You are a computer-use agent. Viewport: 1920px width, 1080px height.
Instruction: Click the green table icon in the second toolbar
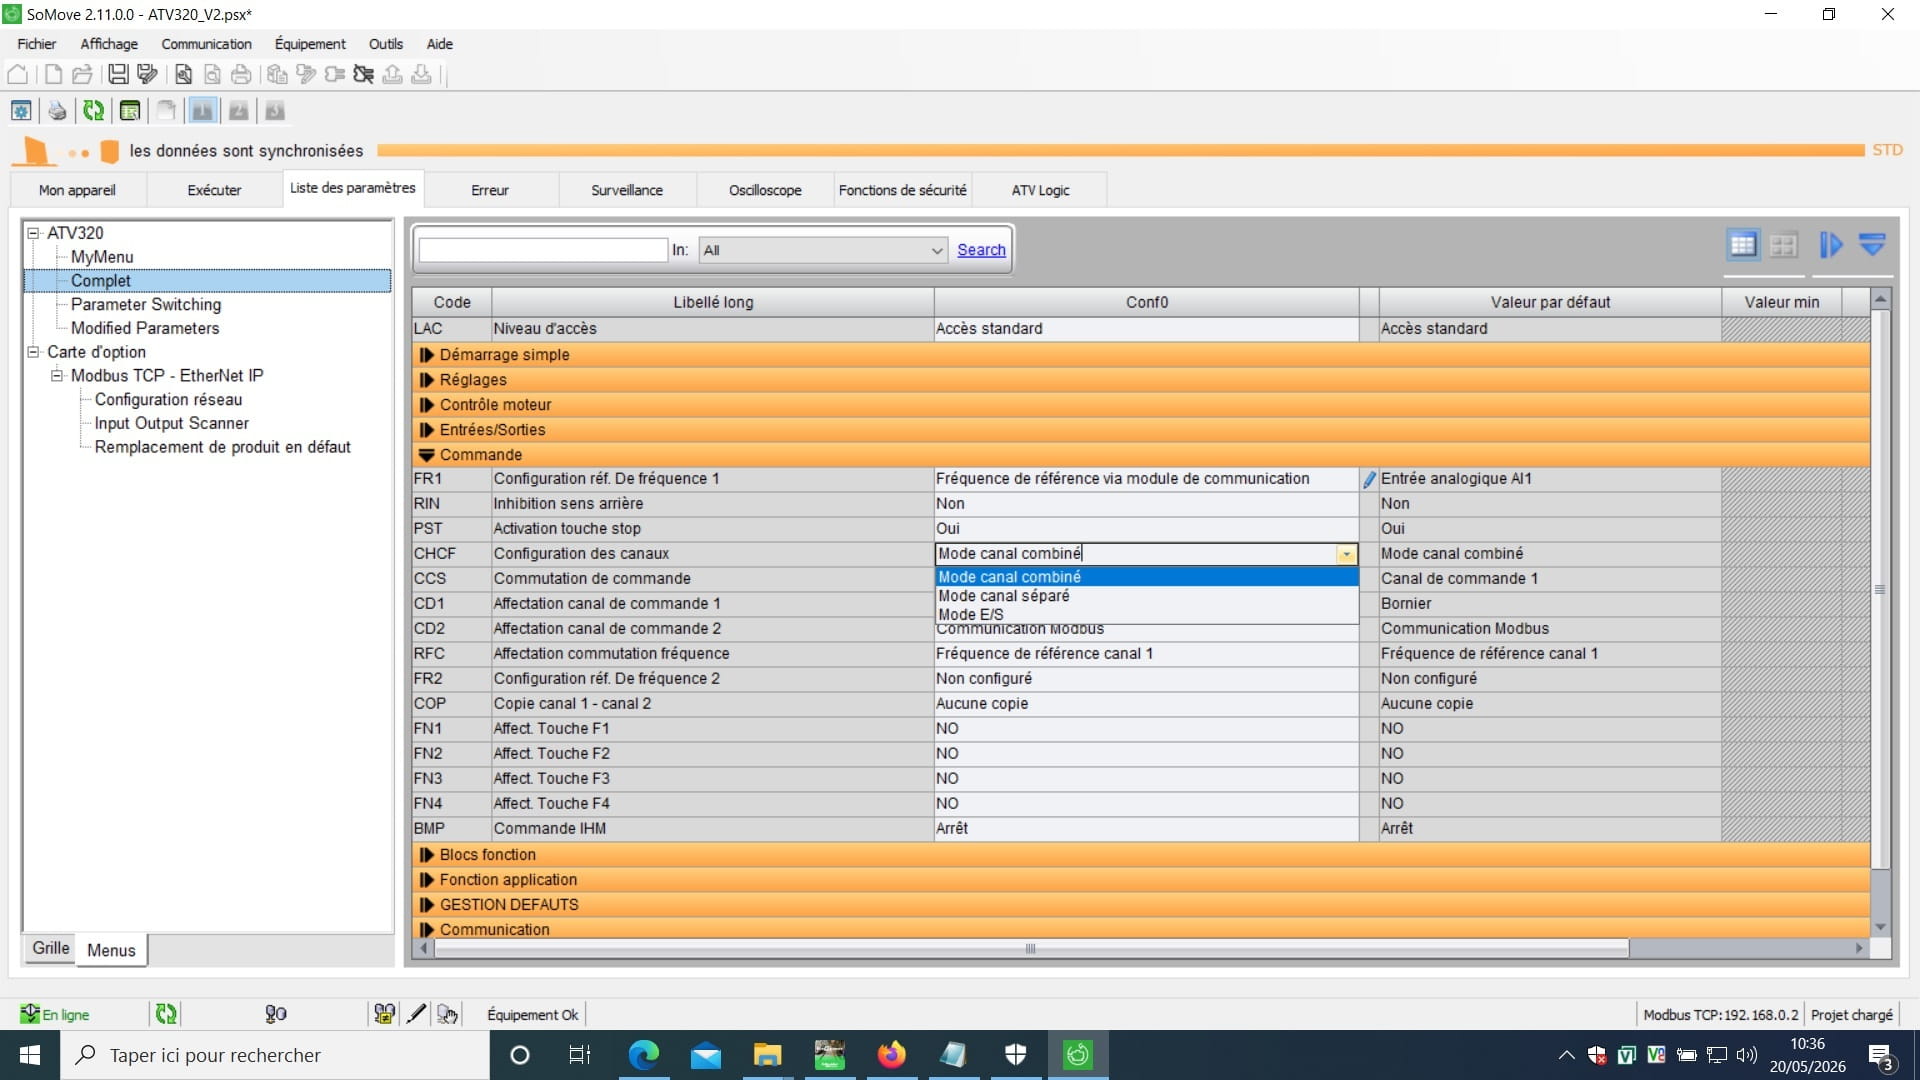click(x=130, y=111)
